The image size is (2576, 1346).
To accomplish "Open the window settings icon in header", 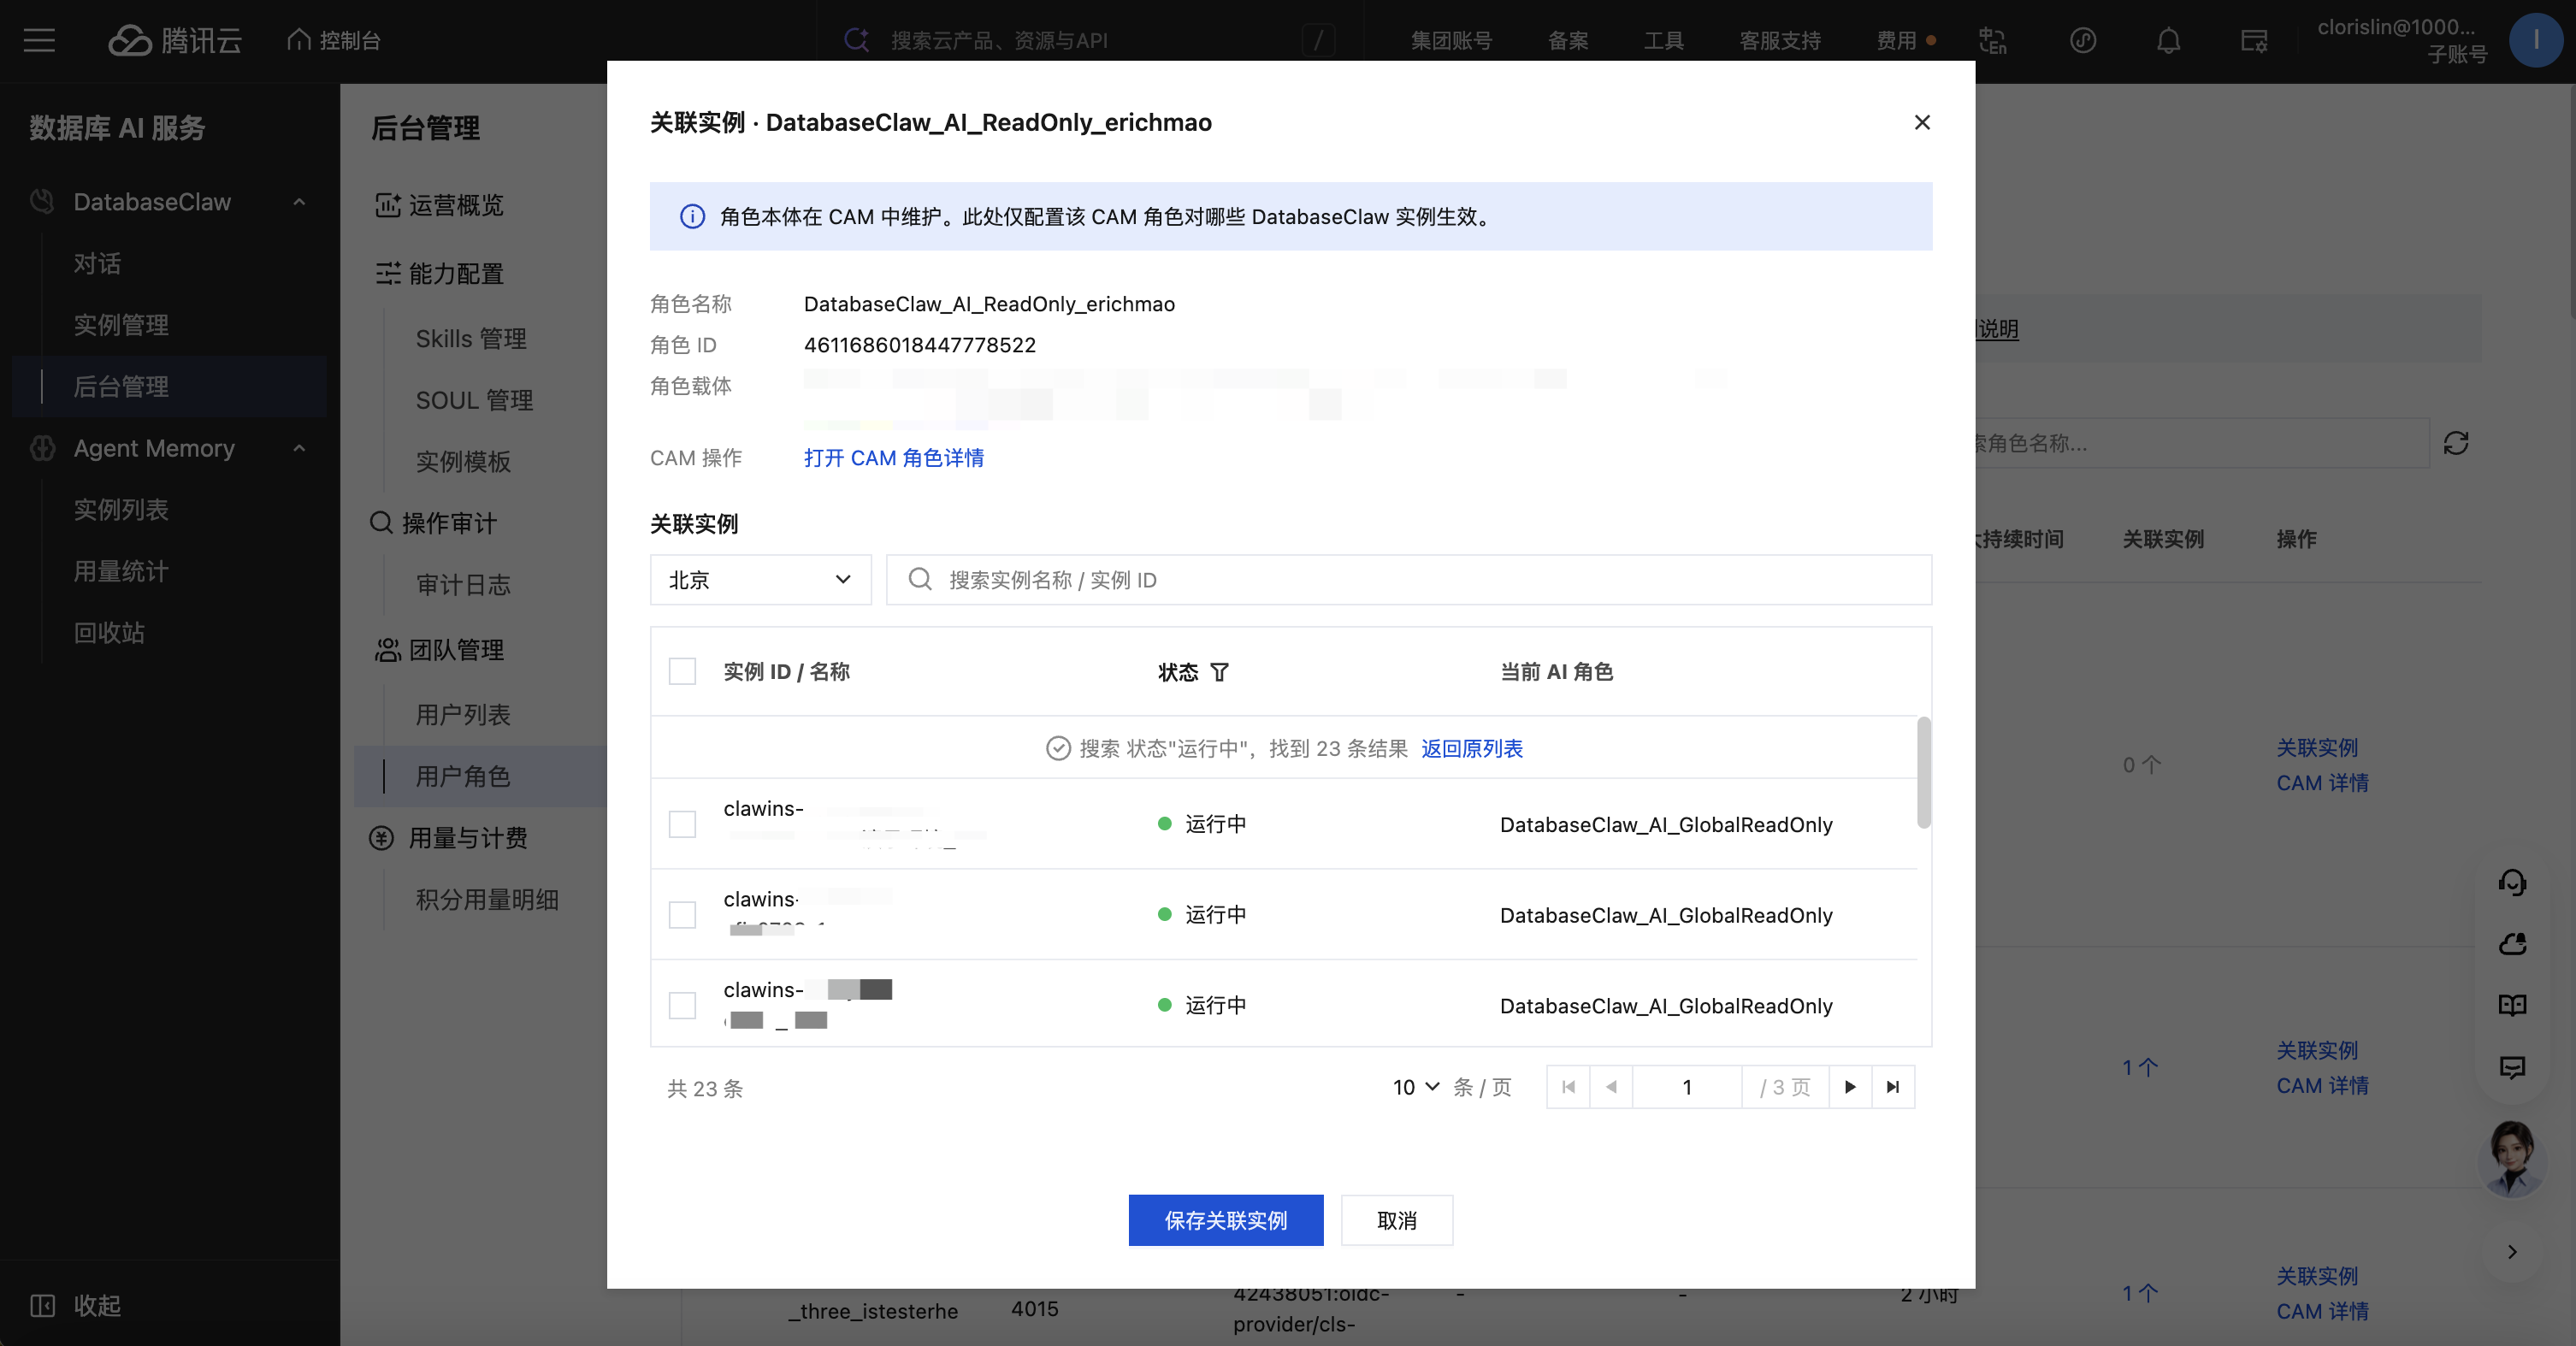I will click(x=2254, y=40).
